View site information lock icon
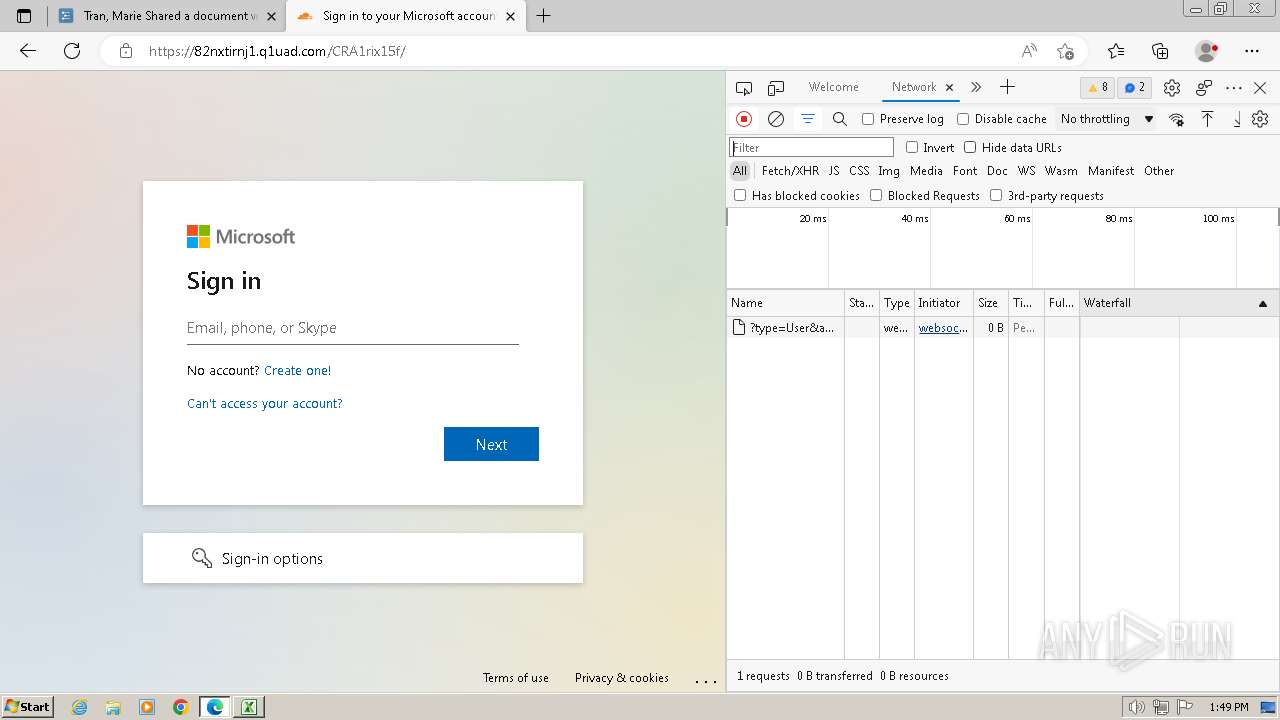The image size is (1280, 720). click(126, 51)
